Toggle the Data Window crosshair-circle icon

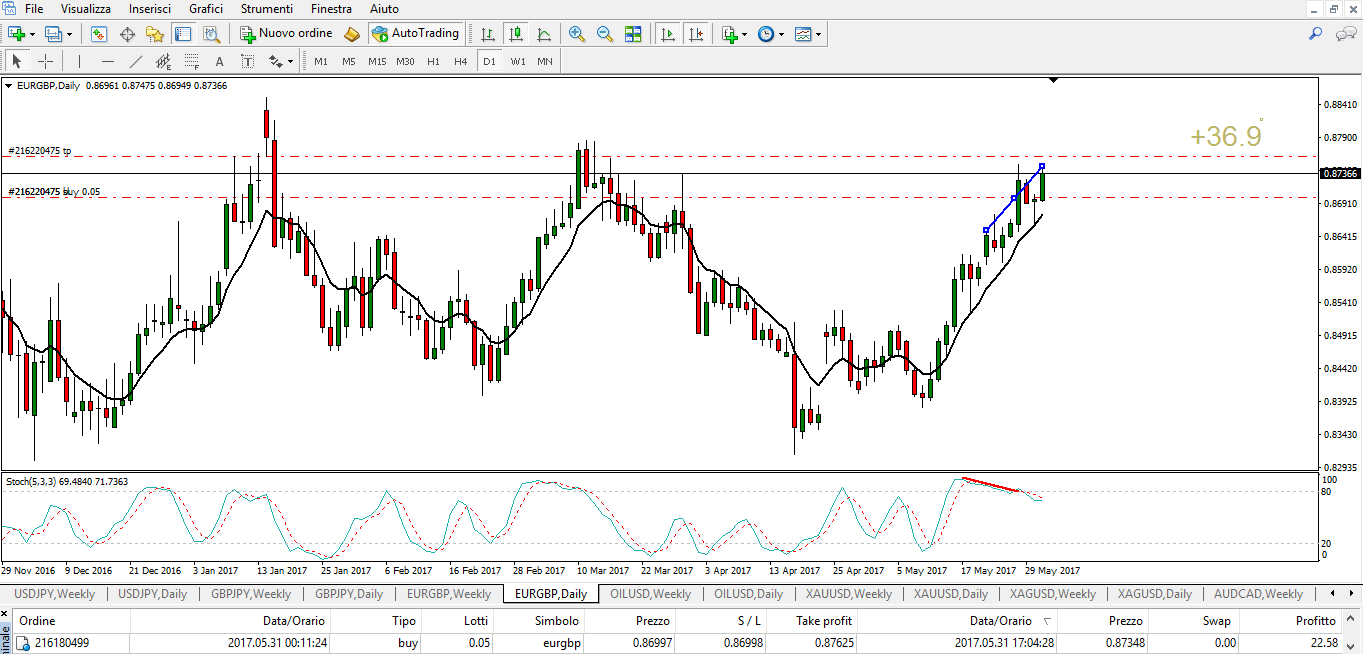pos(127,34)
